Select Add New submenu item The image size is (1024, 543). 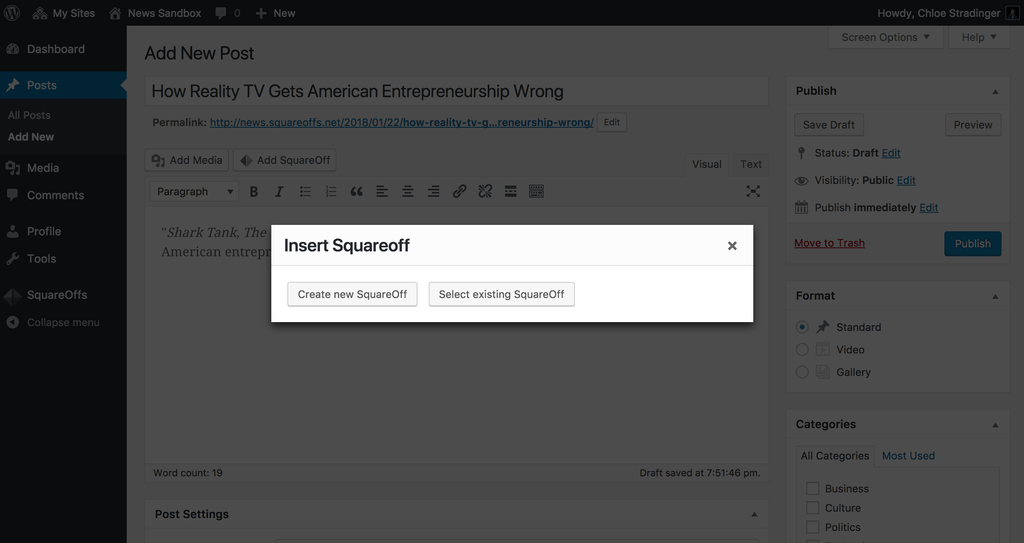click(31, 137)
